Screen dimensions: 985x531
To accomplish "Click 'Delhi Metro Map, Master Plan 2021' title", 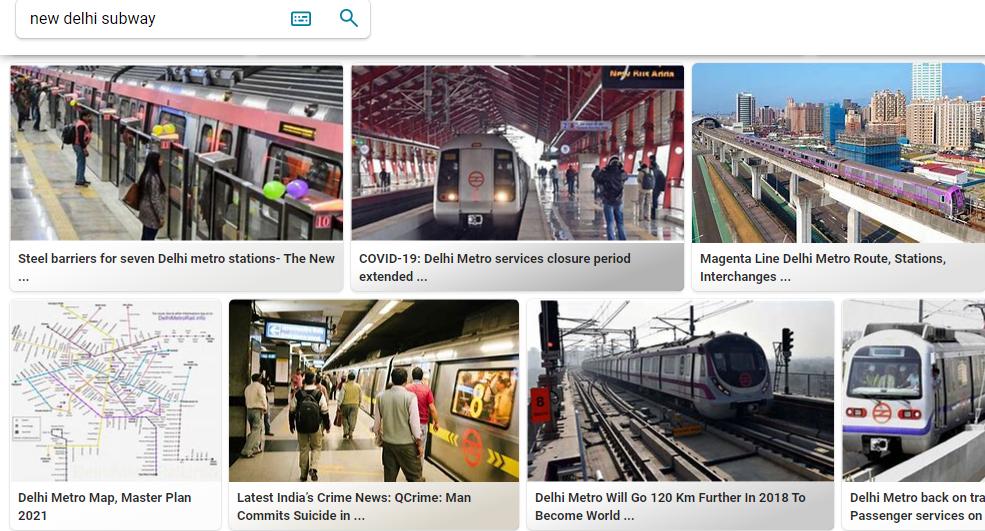I will pos(105,506).
